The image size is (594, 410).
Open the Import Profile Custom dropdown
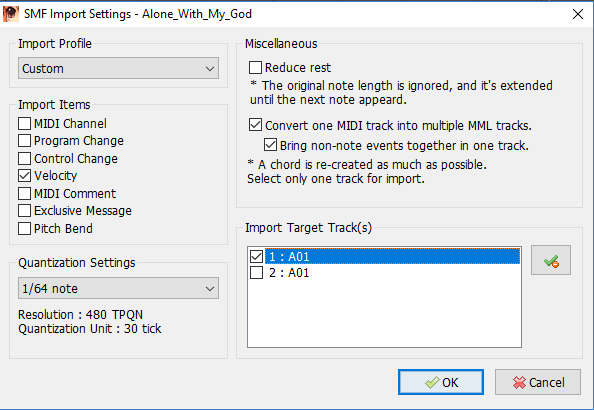[x=118, y=68]
